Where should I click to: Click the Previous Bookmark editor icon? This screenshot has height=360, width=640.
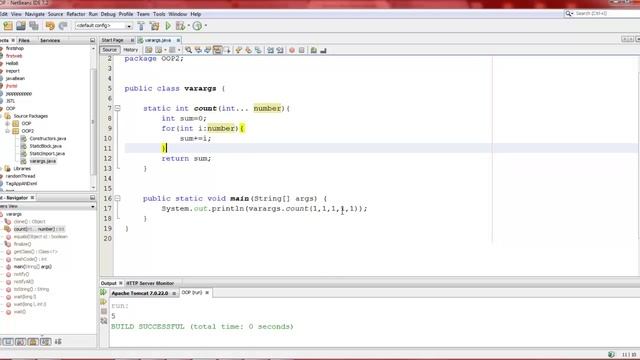239,50
